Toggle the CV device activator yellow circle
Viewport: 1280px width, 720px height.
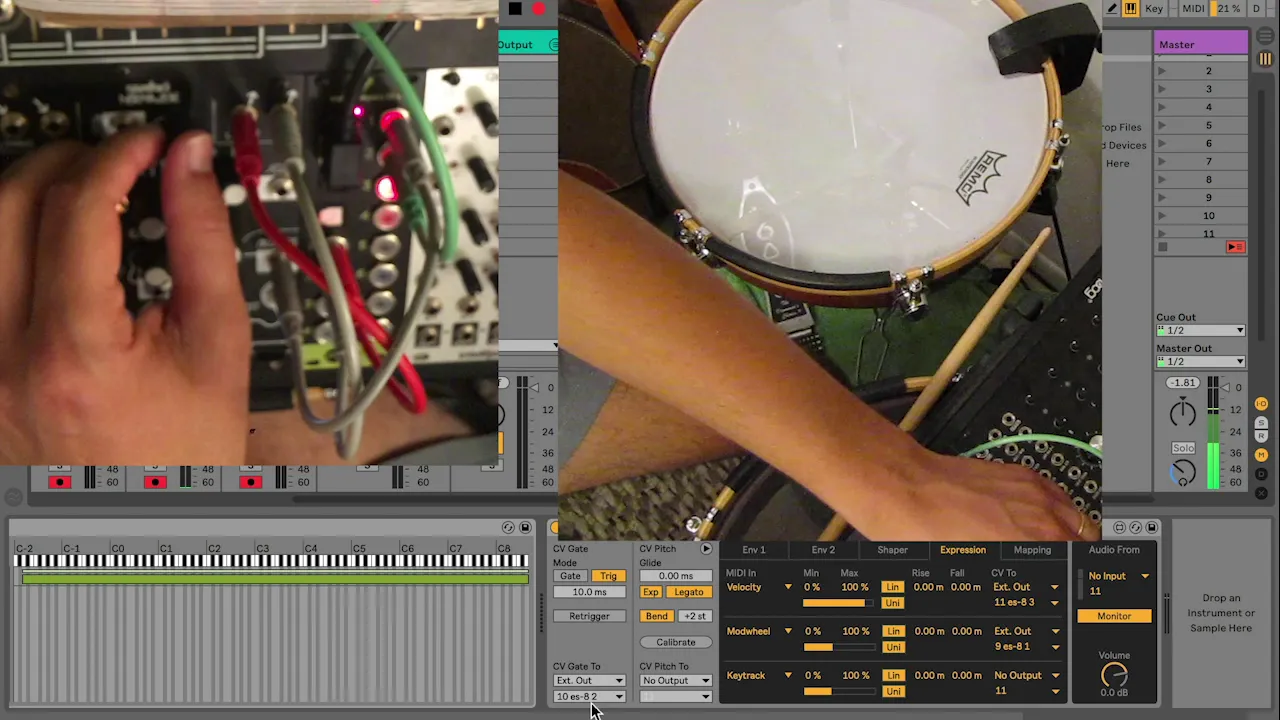555,527
